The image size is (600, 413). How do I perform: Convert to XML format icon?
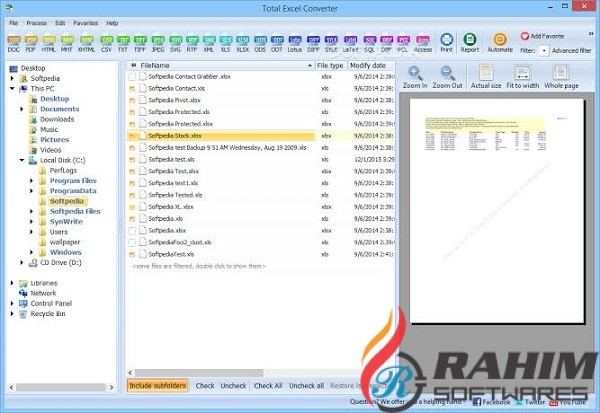coord(209,44)
